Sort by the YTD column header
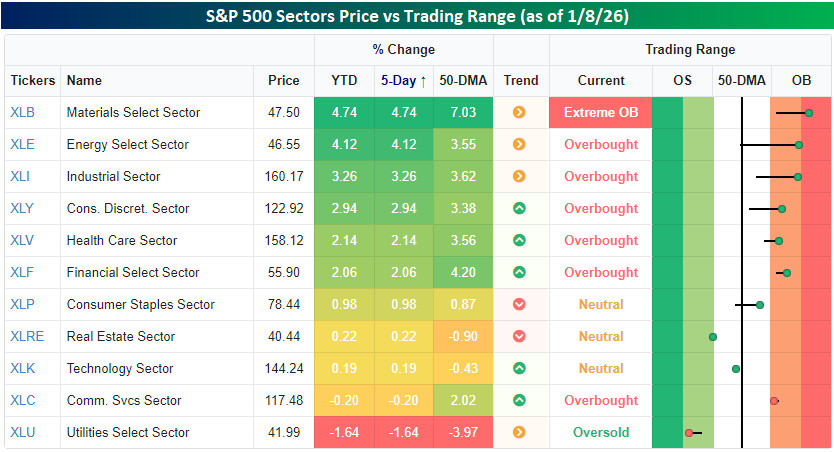Screen dimensions: 834x452 click(x=344, y=81)
